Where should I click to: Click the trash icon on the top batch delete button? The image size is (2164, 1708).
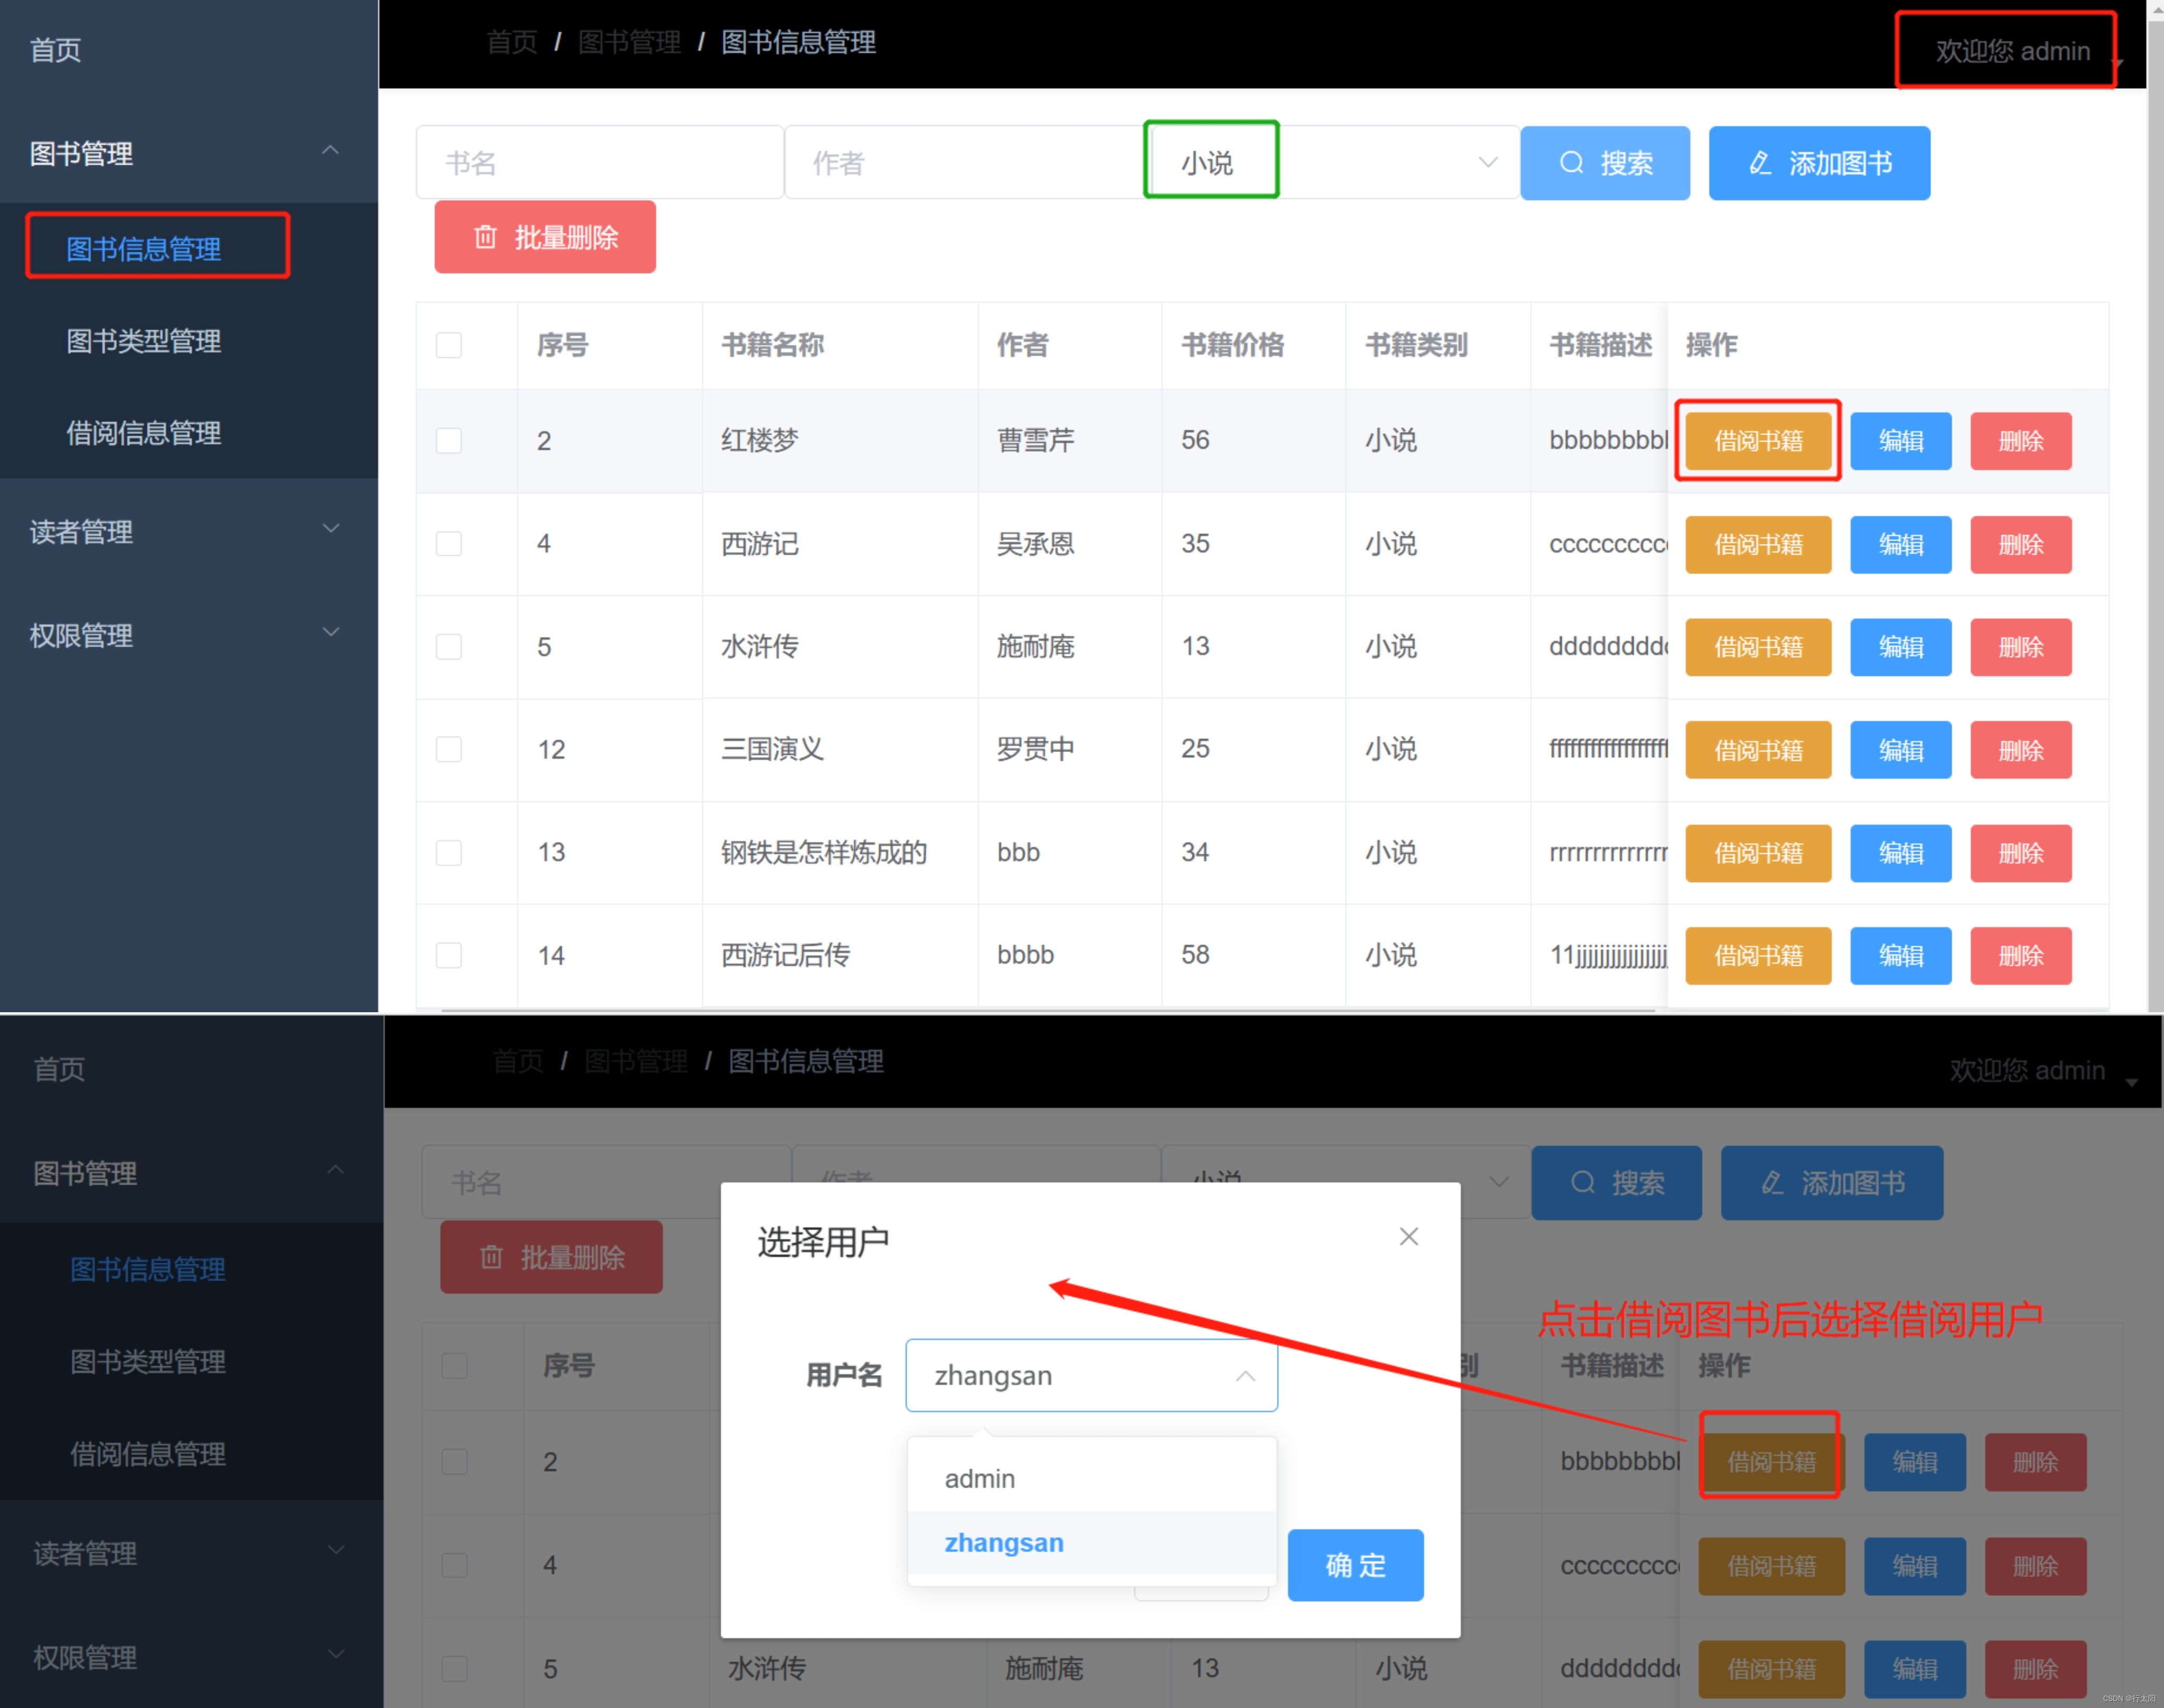click(x=485, y=237)
